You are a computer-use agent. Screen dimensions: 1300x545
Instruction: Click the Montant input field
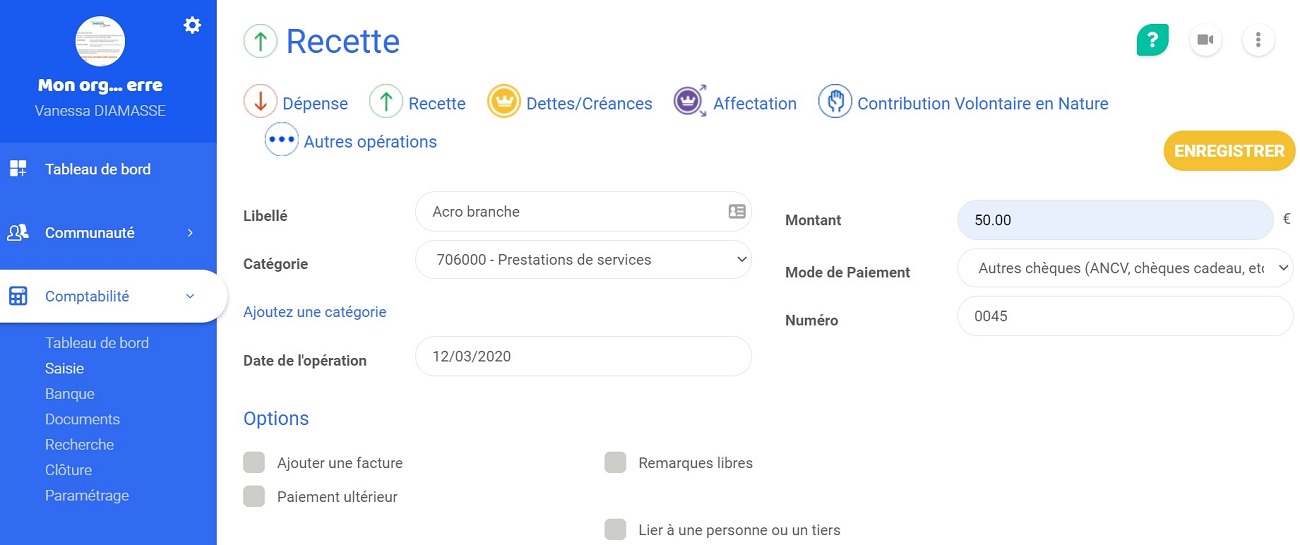(x=1115, y=220)
